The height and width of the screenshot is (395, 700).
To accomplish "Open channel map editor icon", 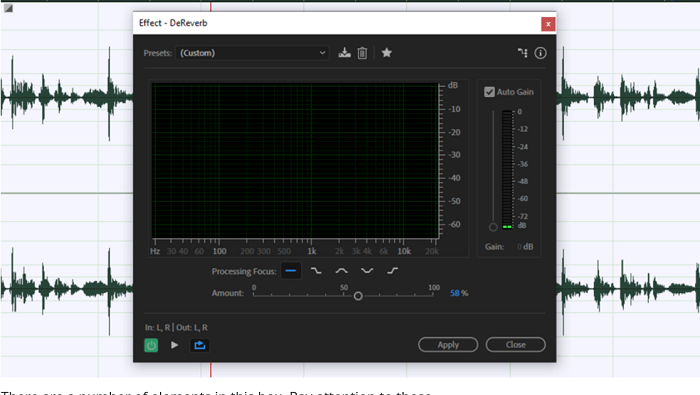I will 522,53.
